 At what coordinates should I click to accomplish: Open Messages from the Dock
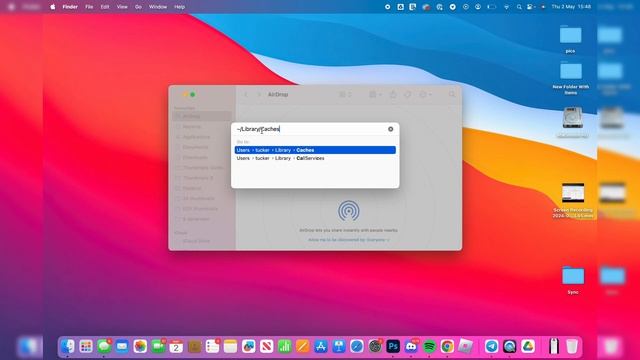(104, 347)
